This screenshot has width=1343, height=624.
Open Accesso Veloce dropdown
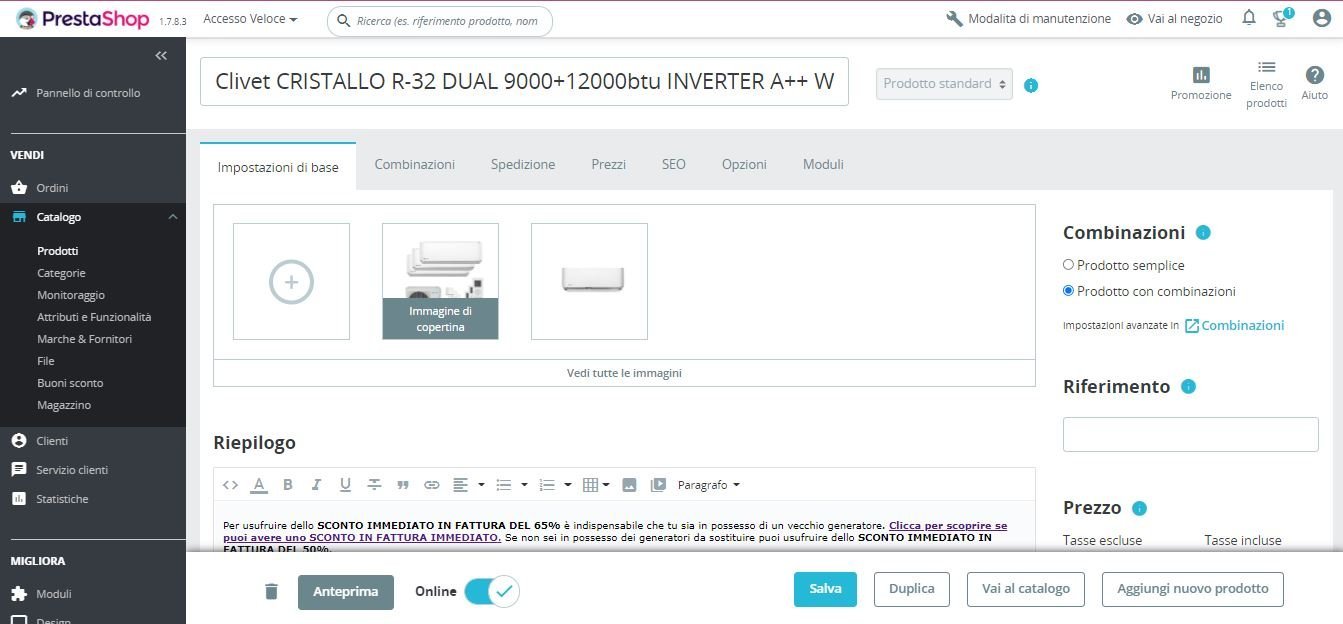tap(250, 19)
